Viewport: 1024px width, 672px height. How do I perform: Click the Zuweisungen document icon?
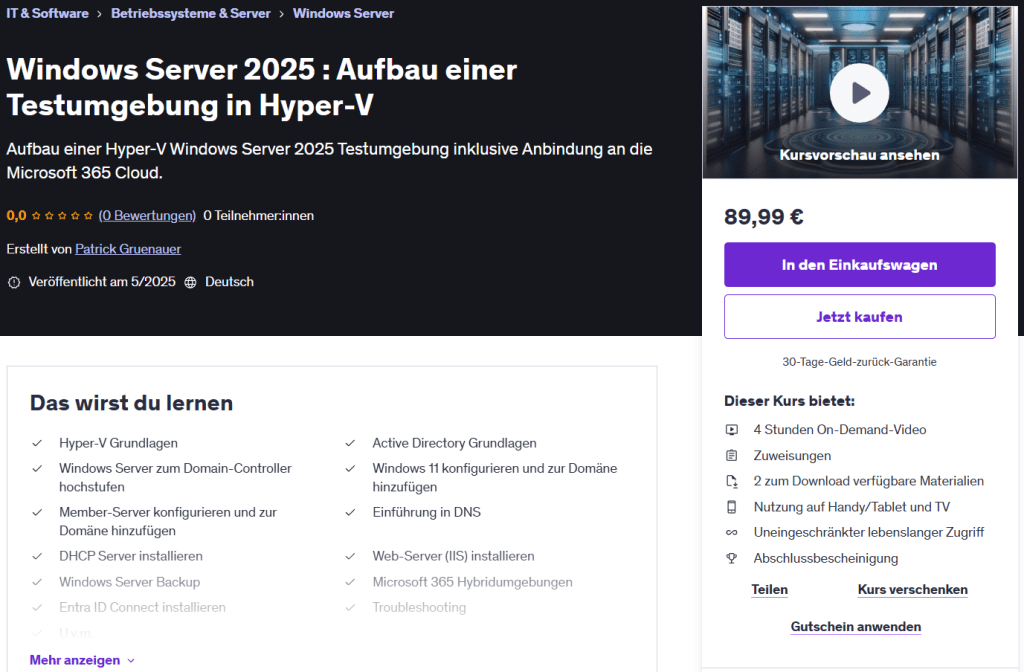732,456
